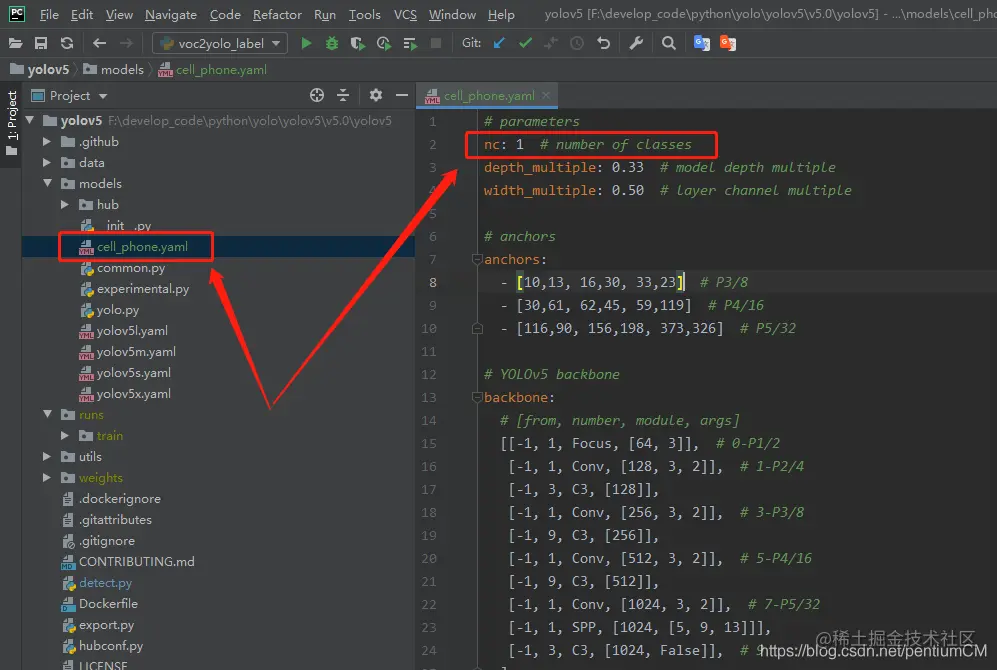Collapse the yolov5 root folder

pyautogui.click(x=29, y=120)
